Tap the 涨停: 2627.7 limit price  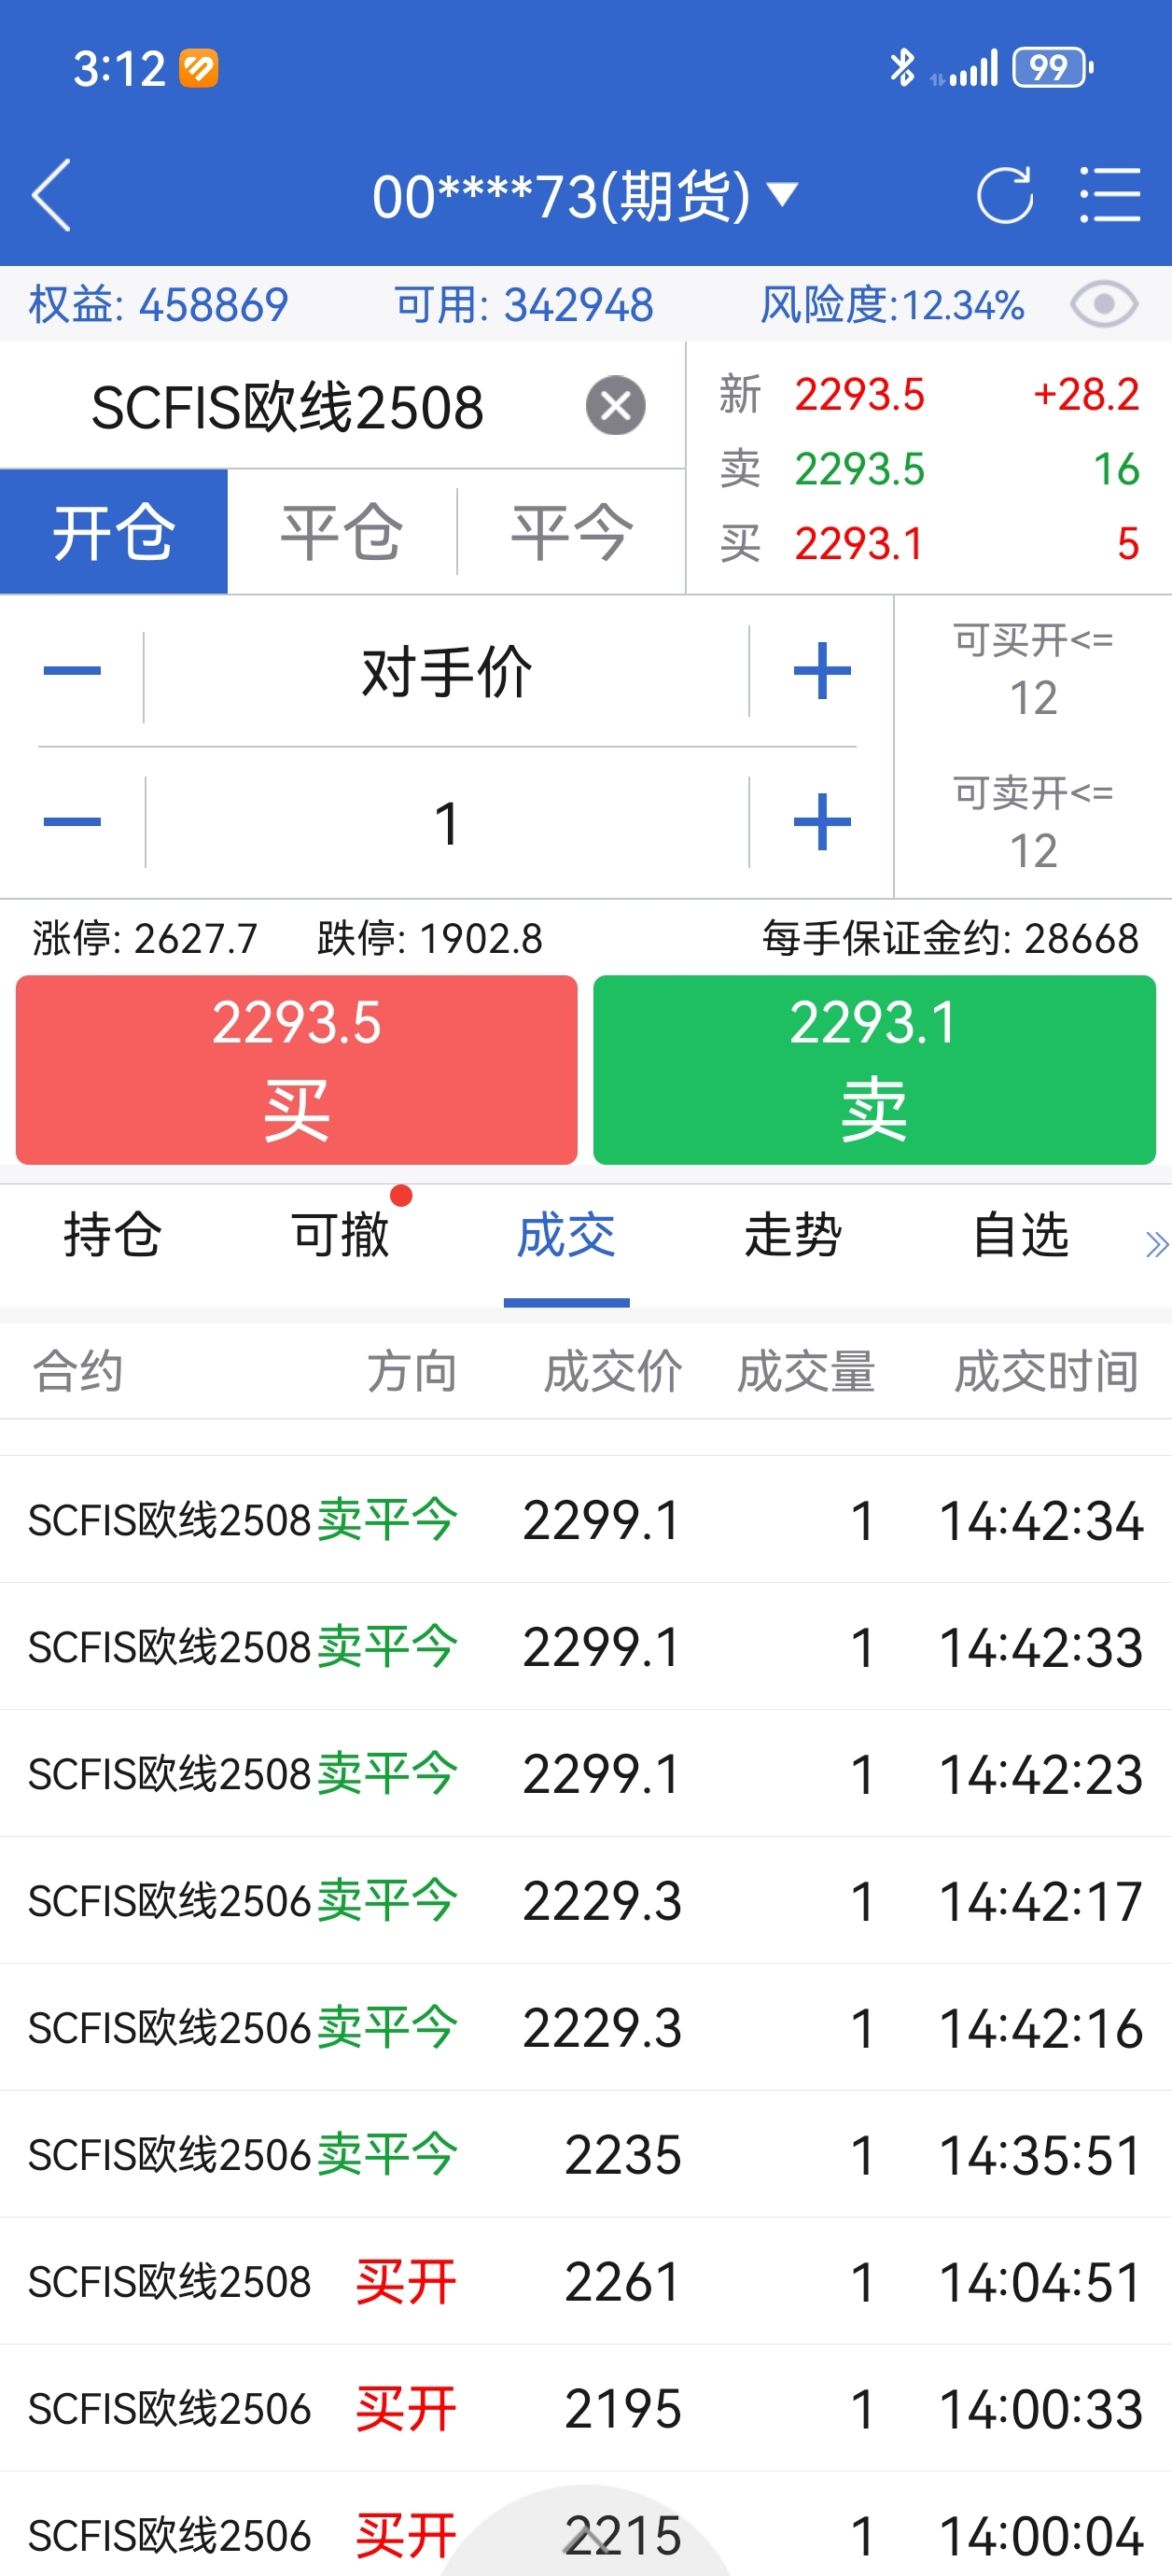[145, 938]
